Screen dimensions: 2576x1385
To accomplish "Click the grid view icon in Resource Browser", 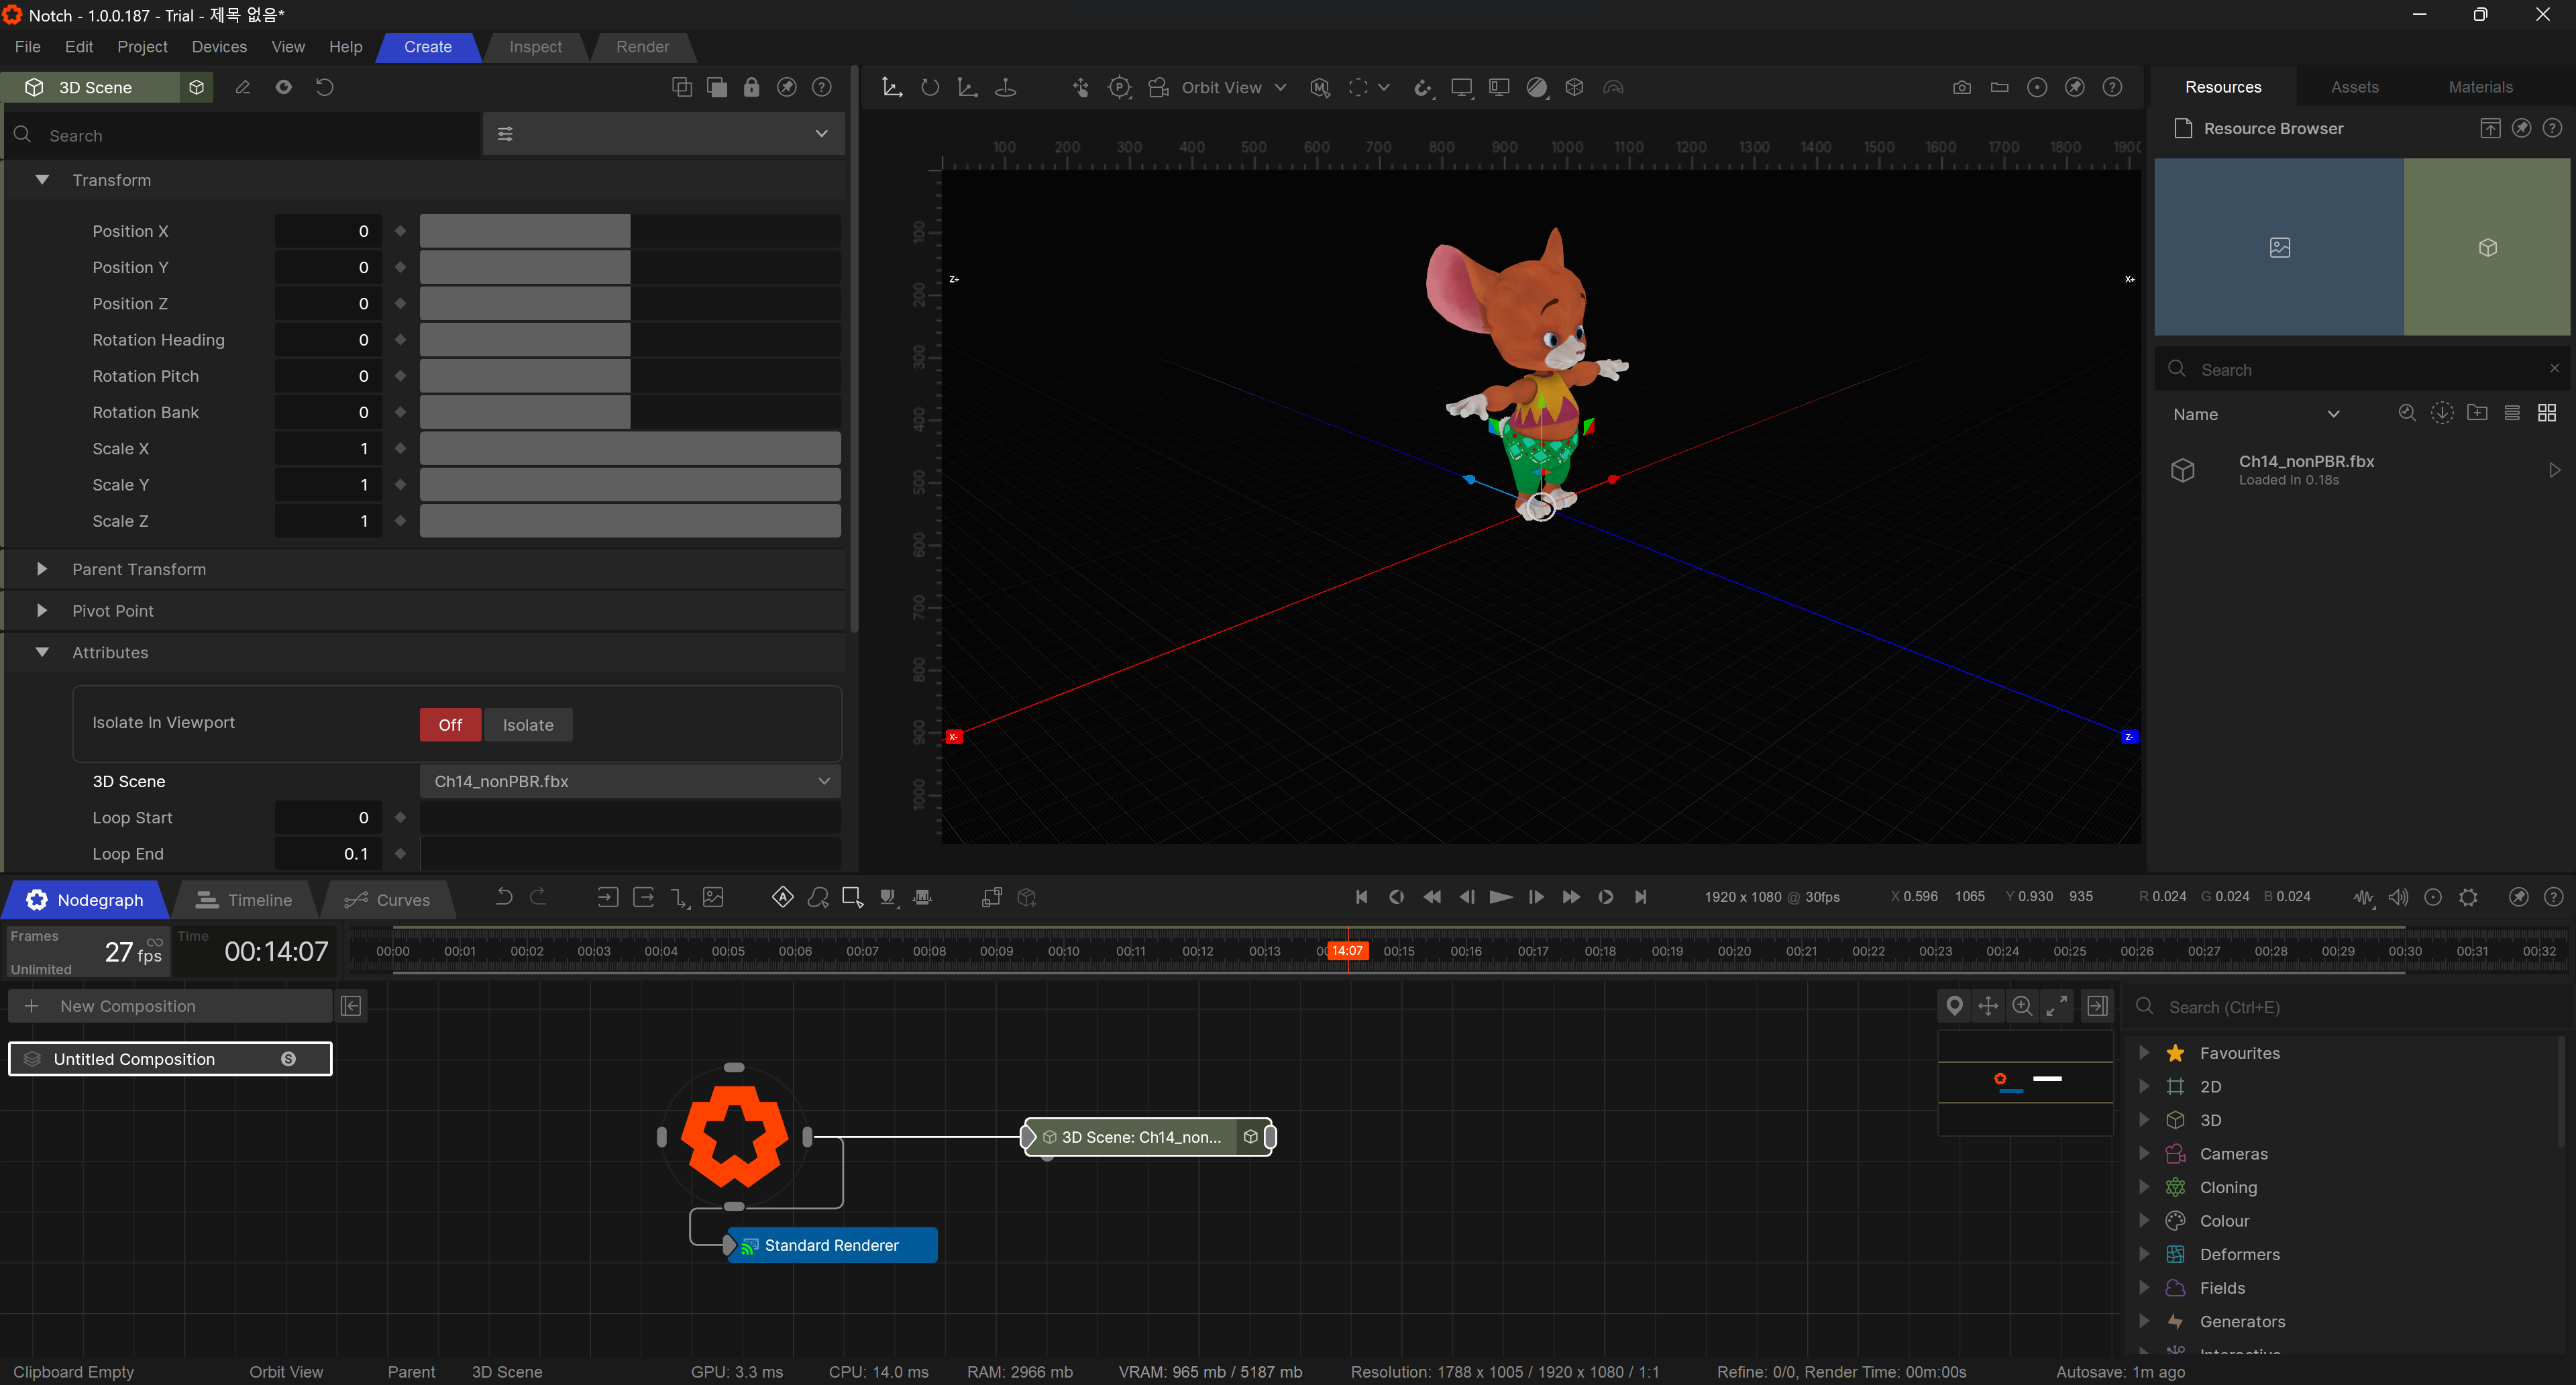I will (x=2546, y=413).
